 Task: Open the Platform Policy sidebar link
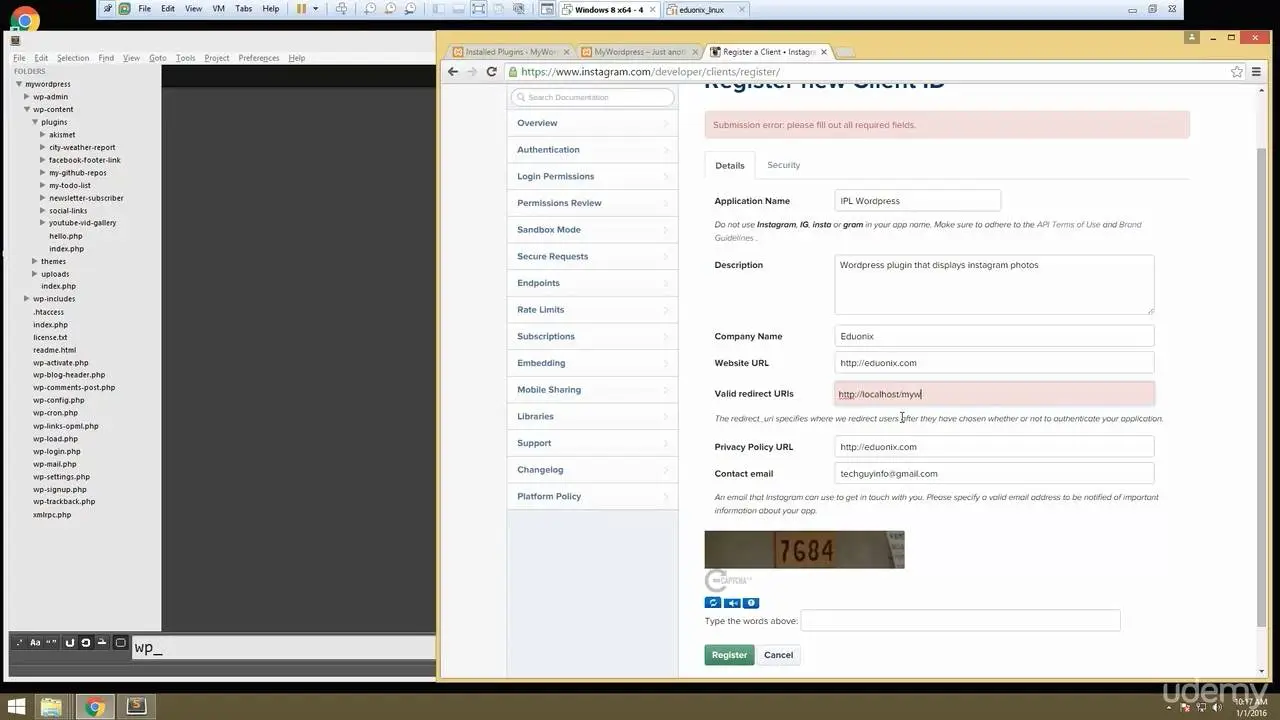click(549, 496)
